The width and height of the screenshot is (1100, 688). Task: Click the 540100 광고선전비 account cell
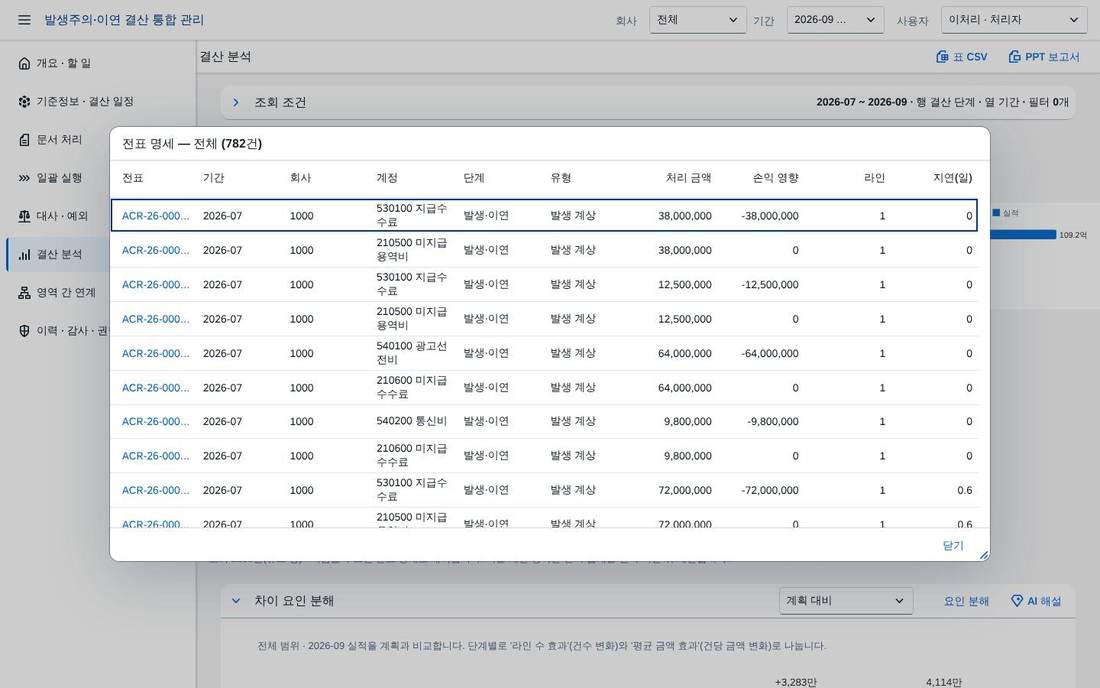(411, 353)
